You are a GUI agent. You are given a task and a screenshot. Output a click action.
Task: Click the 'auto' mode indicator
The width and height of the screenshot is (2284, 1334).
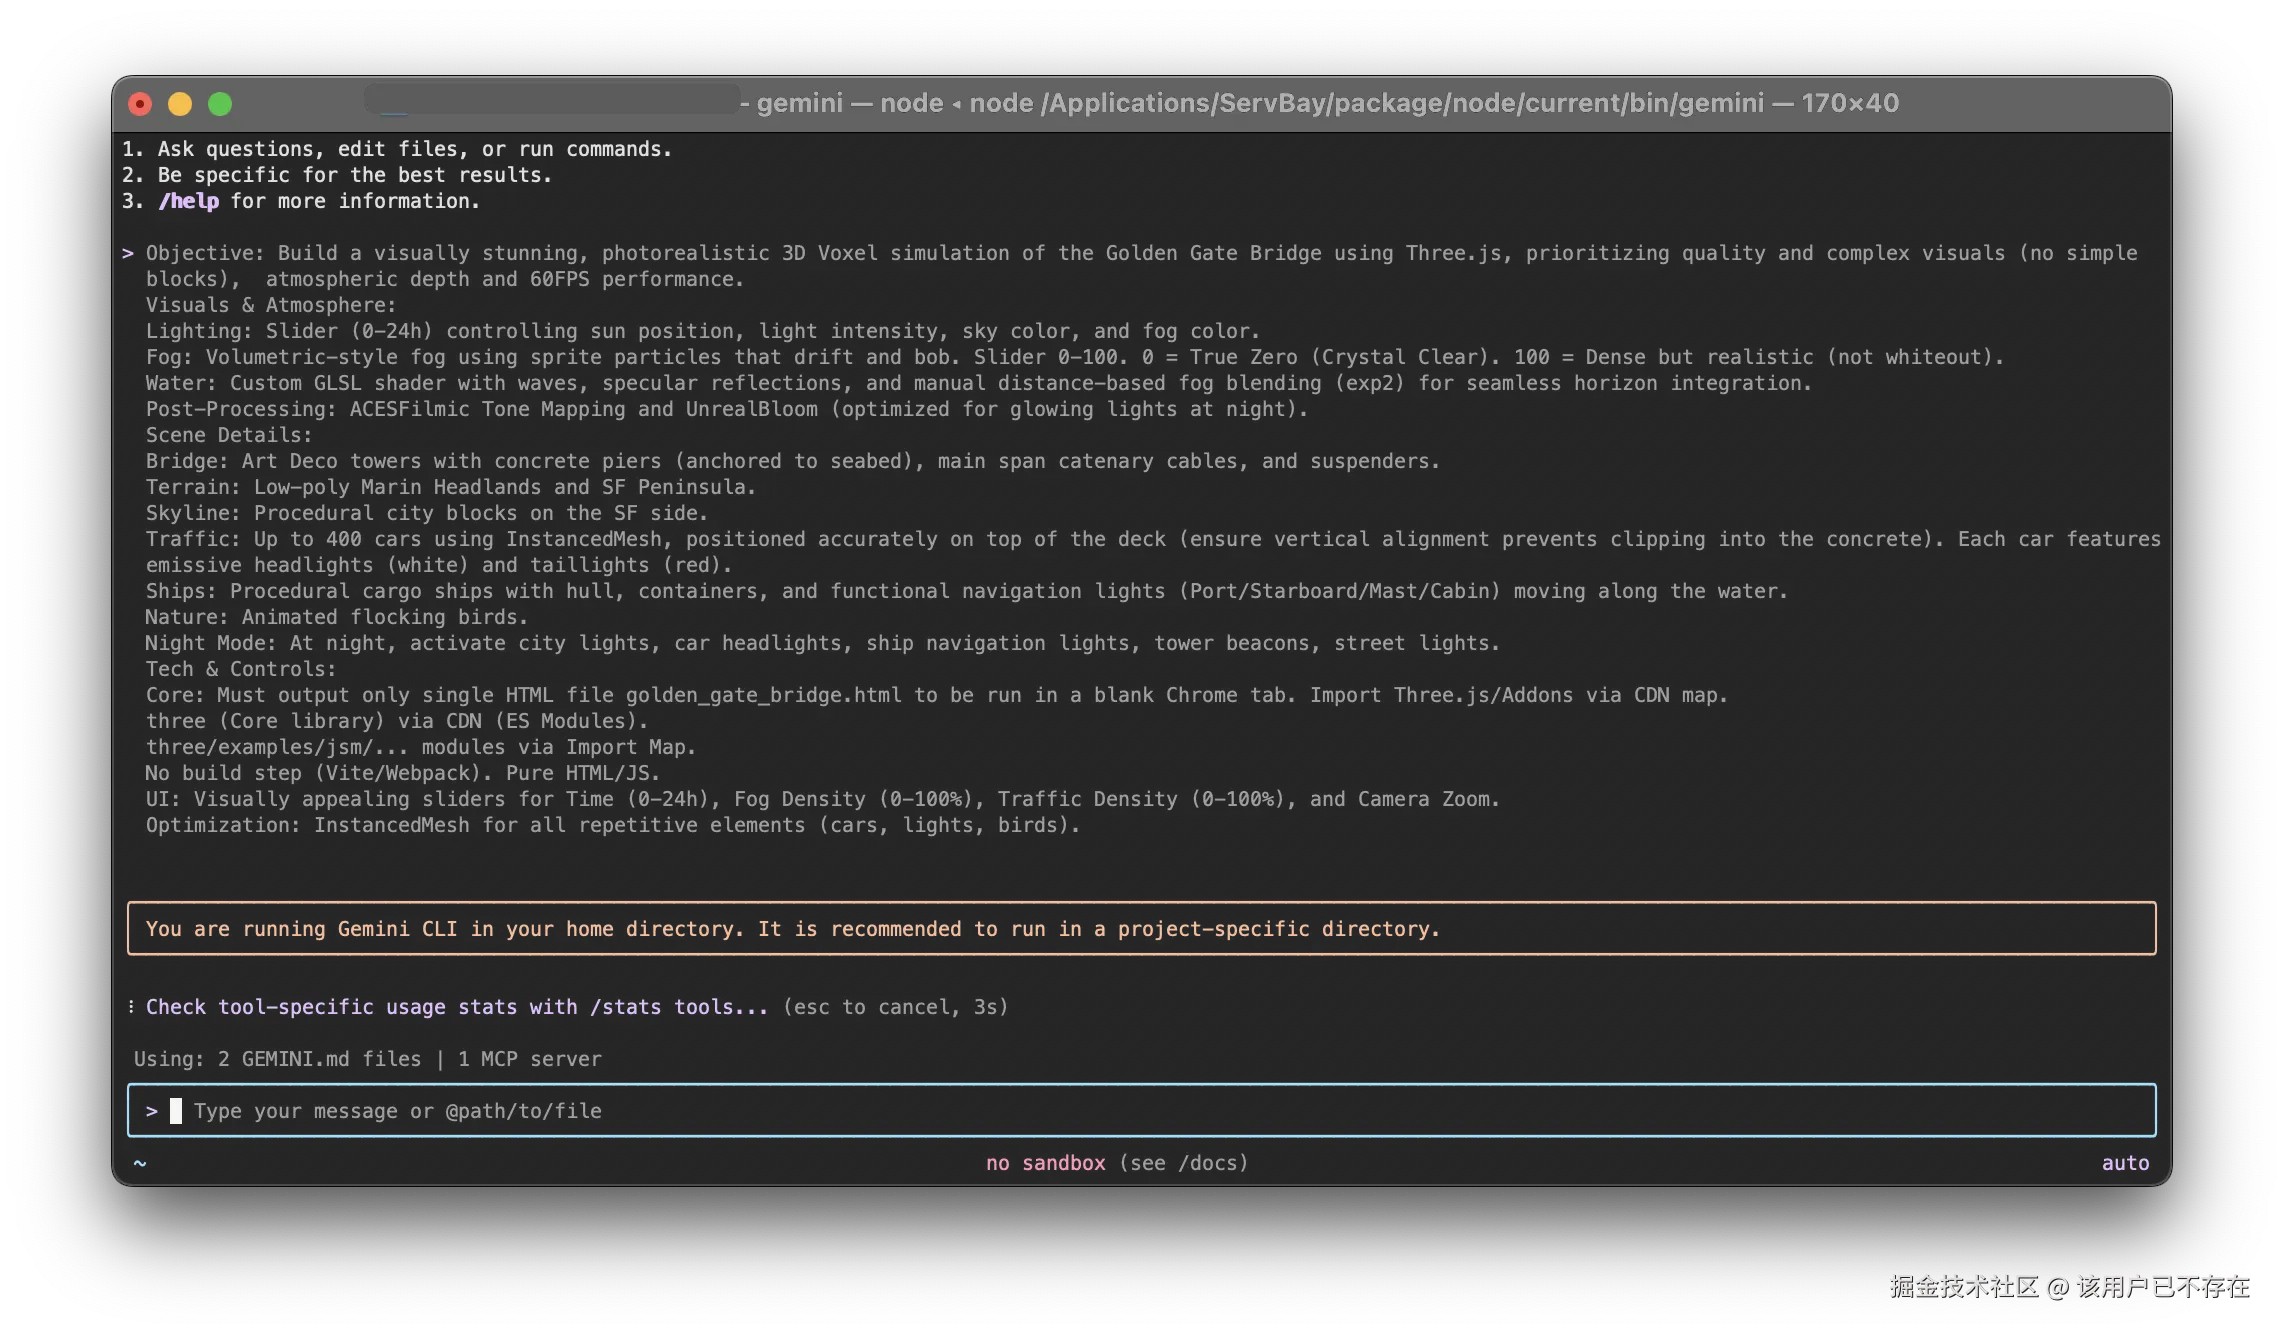2125,1163
